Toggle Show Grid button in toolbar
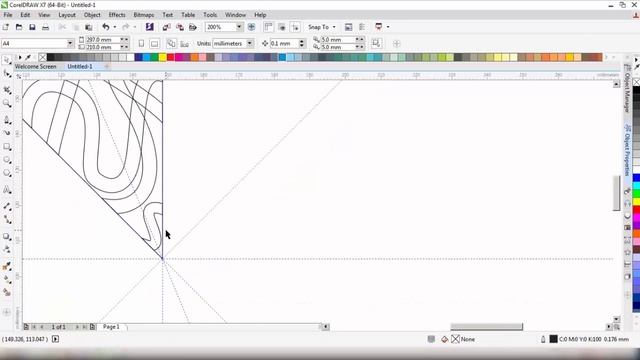The height and width of the screenshot is (360, 640). coord(282,27)
